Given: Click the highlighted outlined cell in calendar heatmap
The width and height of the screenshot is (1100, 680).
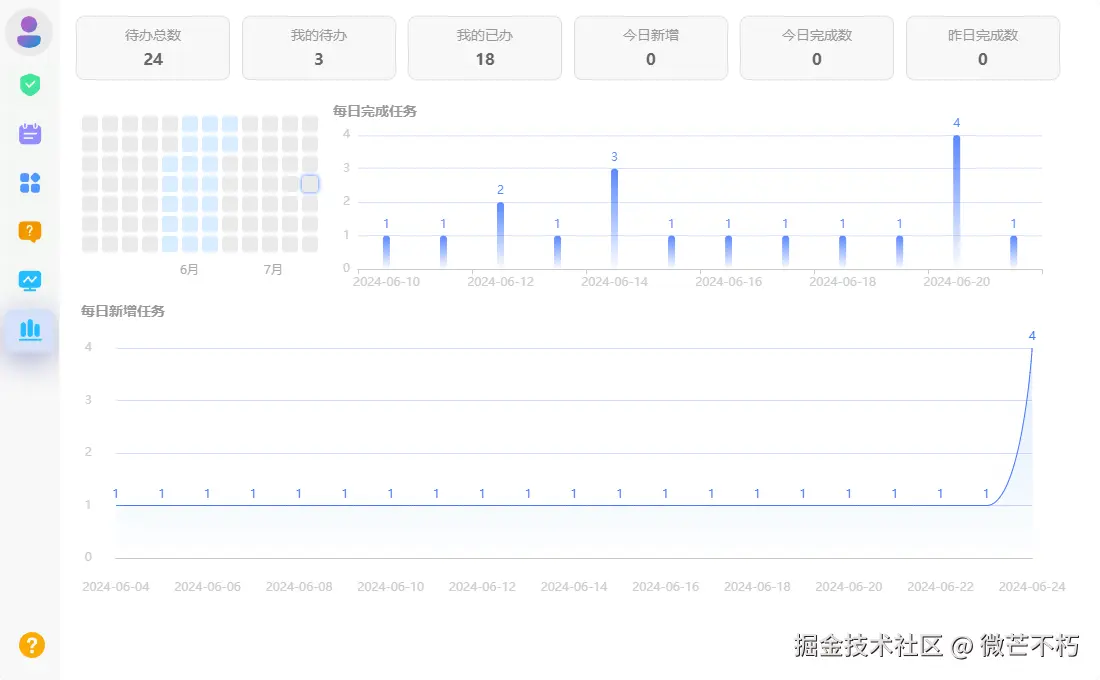Looking at the screenshot, I should coord(310,184).
